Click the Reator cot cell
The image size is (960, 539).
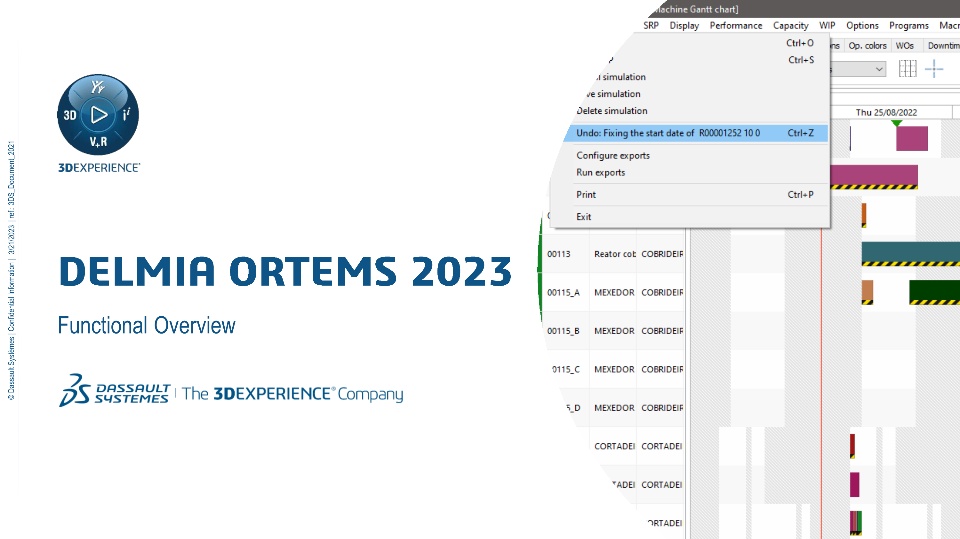pyautogui.click(x=615, y=254)
